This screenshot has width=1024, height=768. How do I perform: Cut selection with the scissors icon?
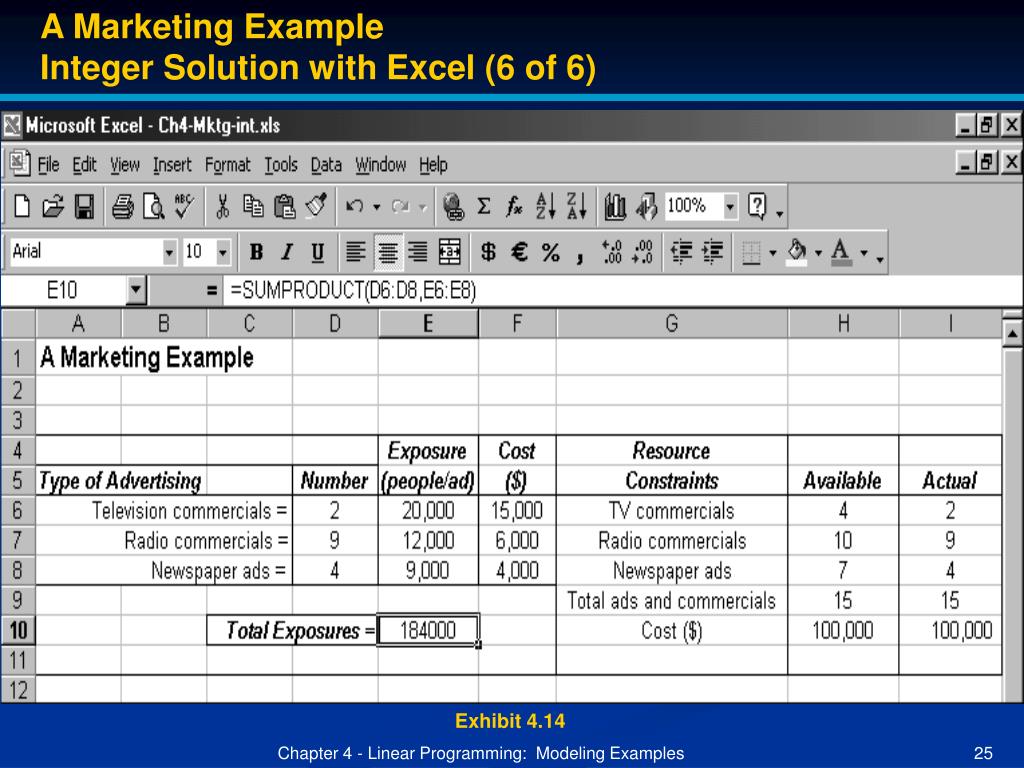223,207
